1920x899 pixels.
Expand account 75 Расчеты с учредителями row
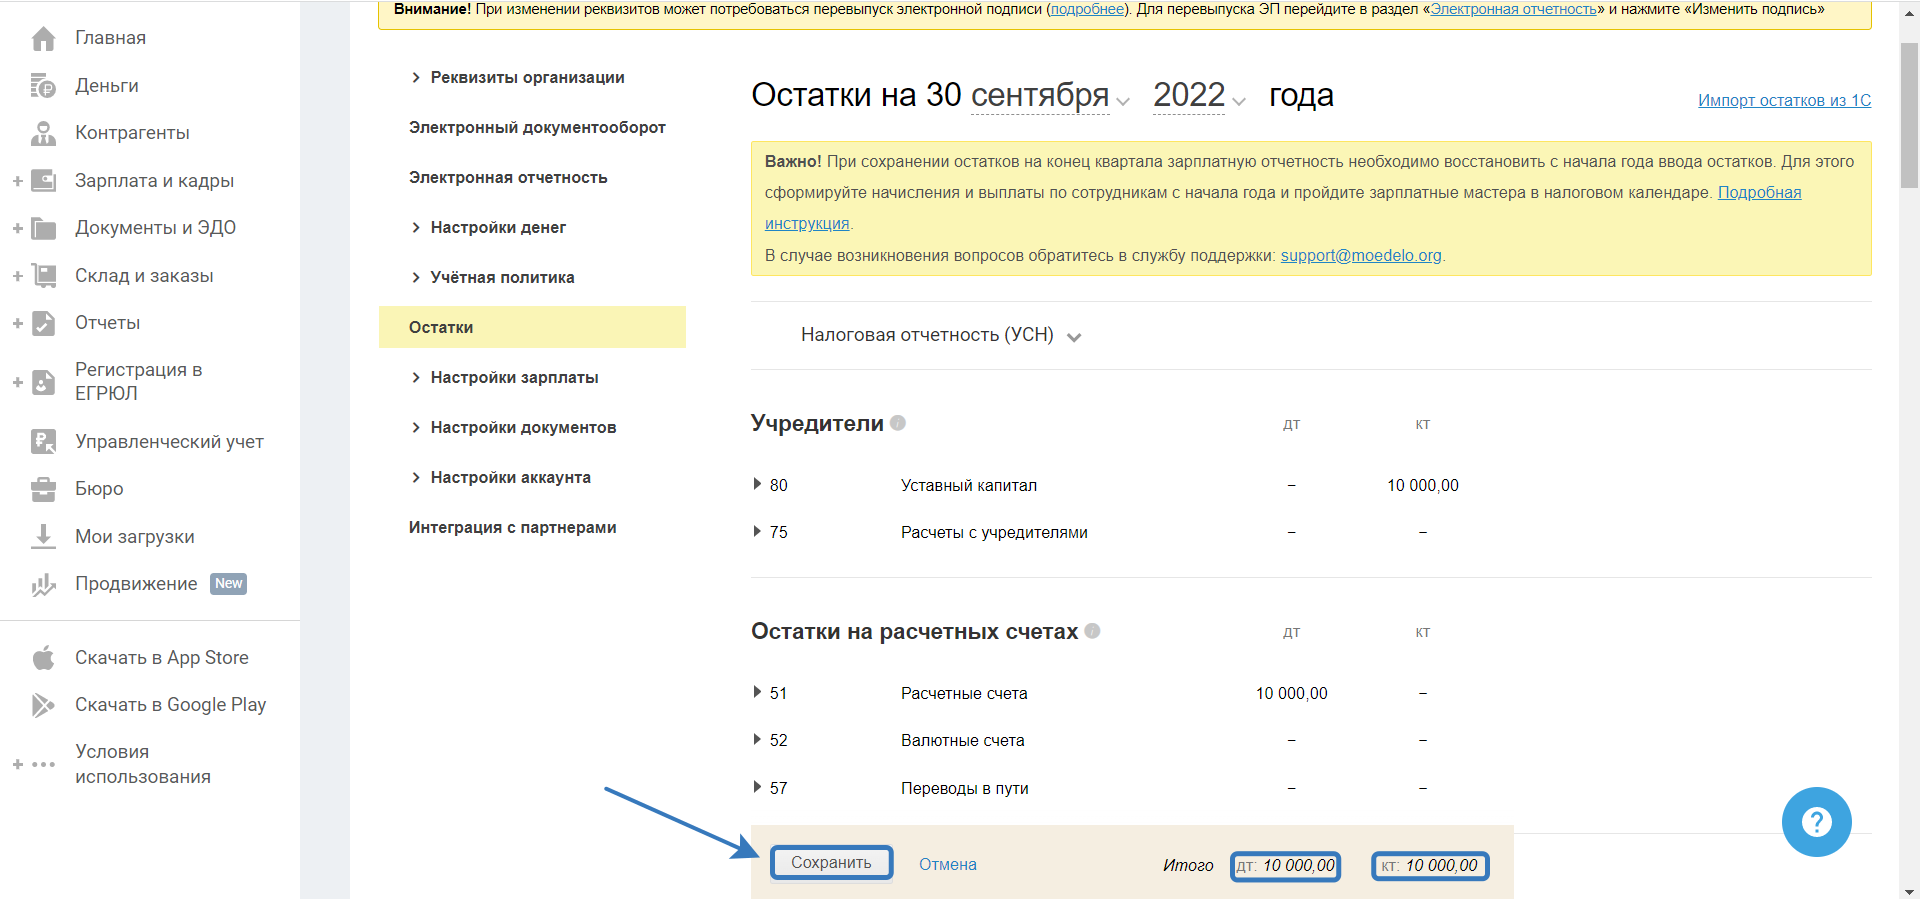tap(757, 532)
